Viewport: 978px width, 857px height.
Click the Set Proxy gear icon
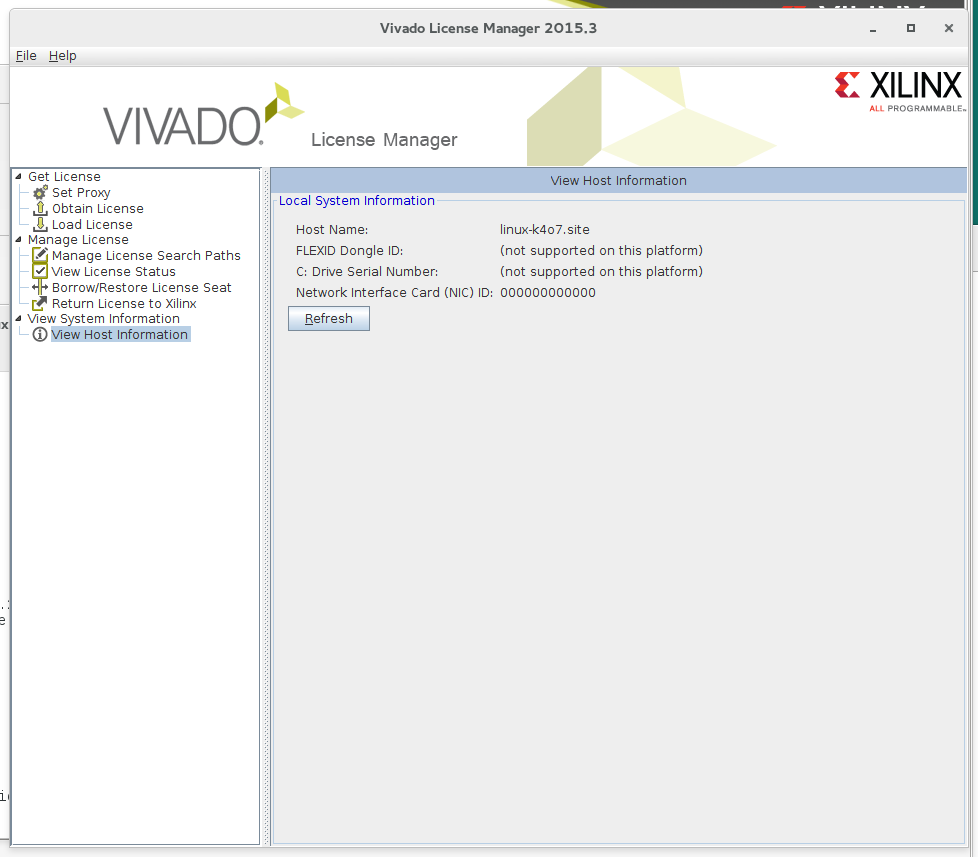click(40, 192)
